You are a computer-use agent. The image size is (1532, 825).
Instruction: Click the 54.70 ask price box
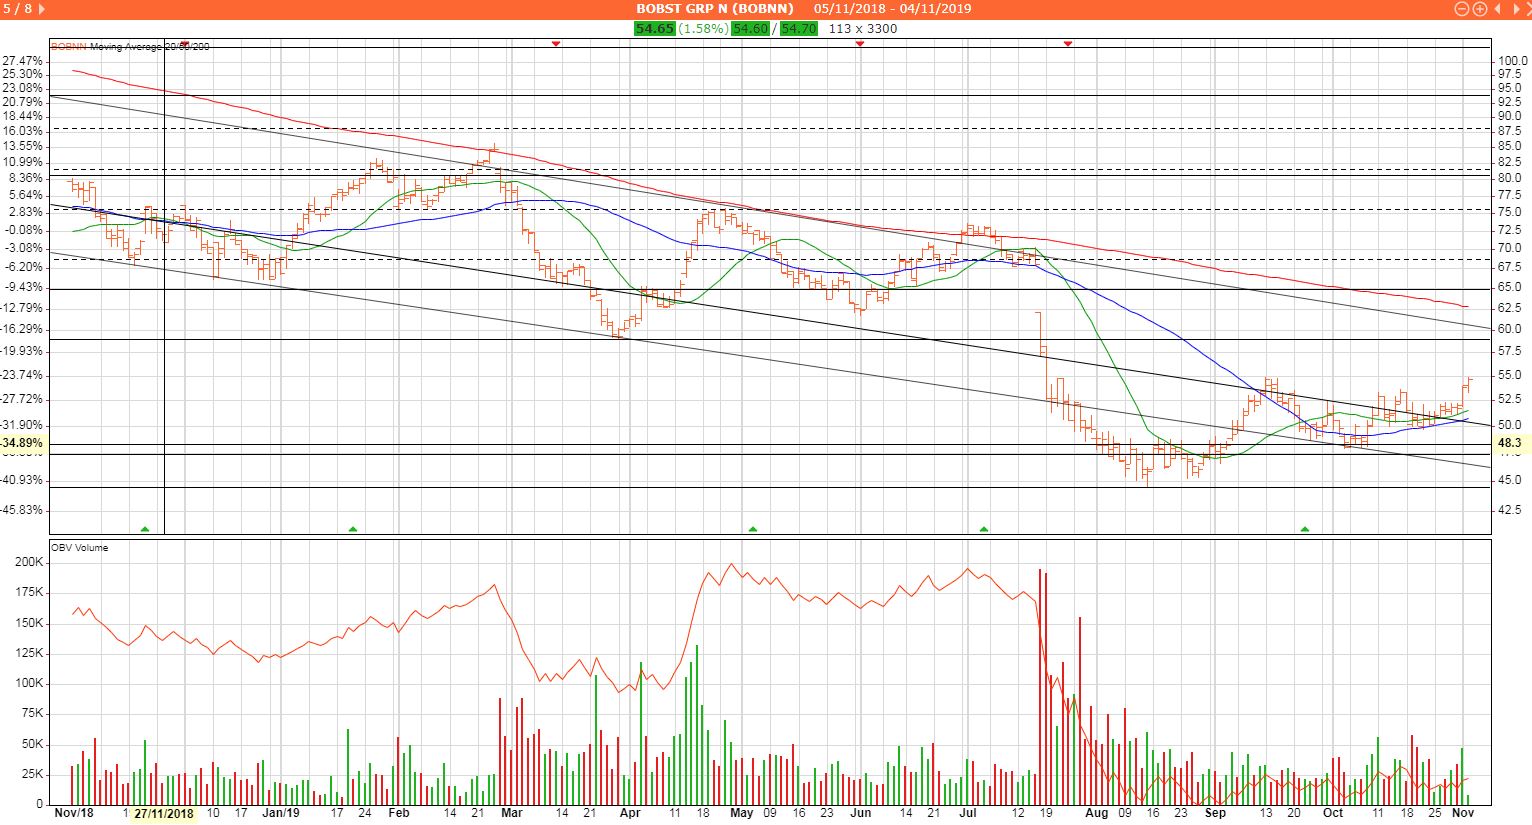[798, 28]
